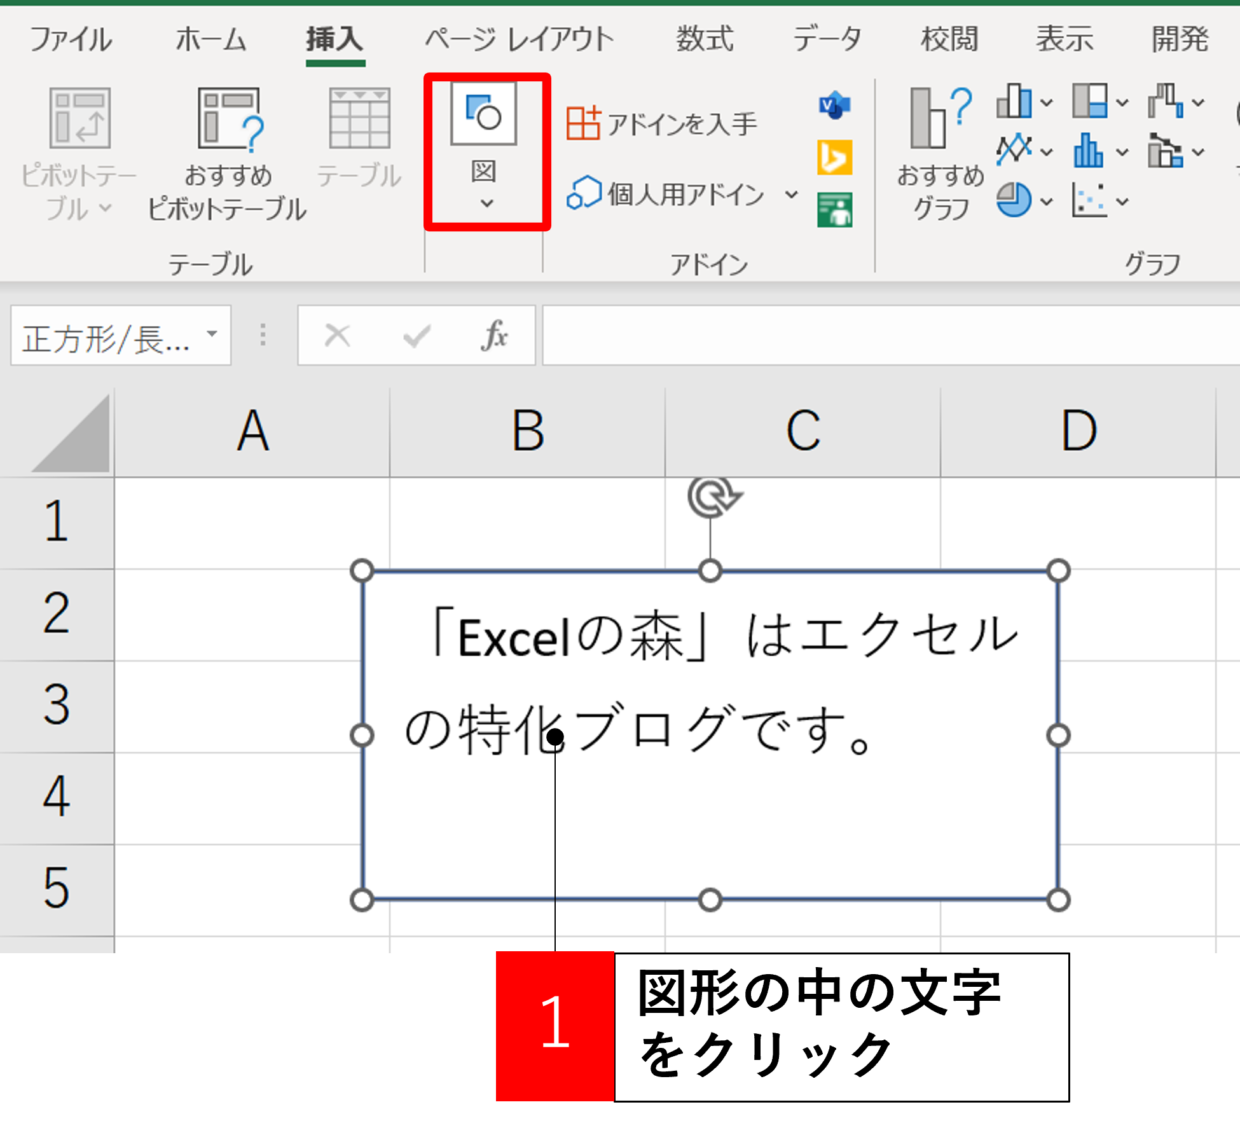This screenshot has width=1240, height=1121.
Task: Expand the 個人用アドイン dropdown arrow
Action: tap(791, 194)
